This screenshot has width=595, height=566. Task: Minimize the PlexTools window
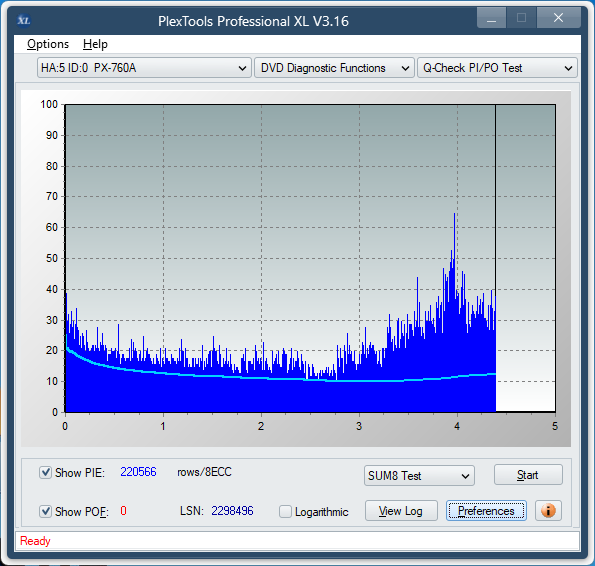491,18
